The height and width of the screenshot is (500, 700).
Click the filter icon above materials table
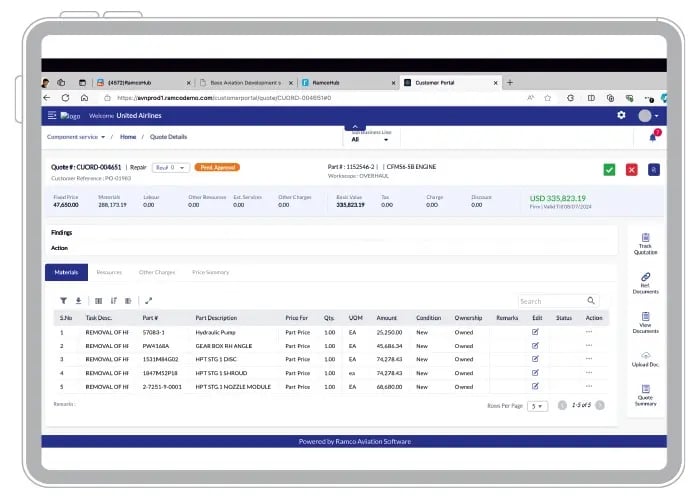point(64,300)
